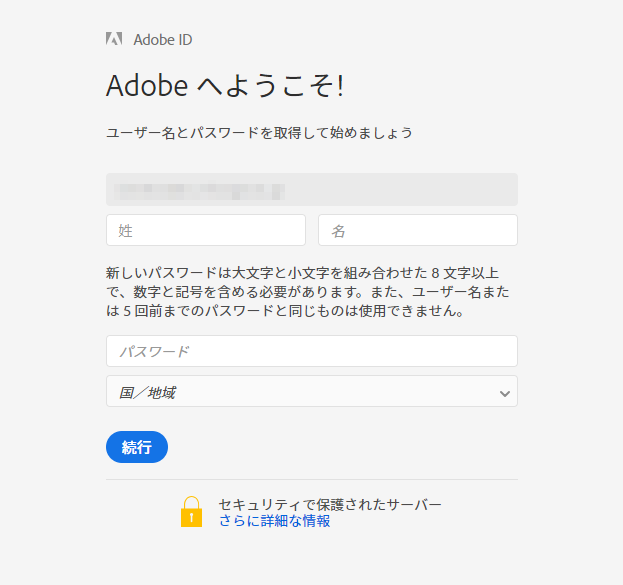Focus the パスワード password field

click(312, 351)
